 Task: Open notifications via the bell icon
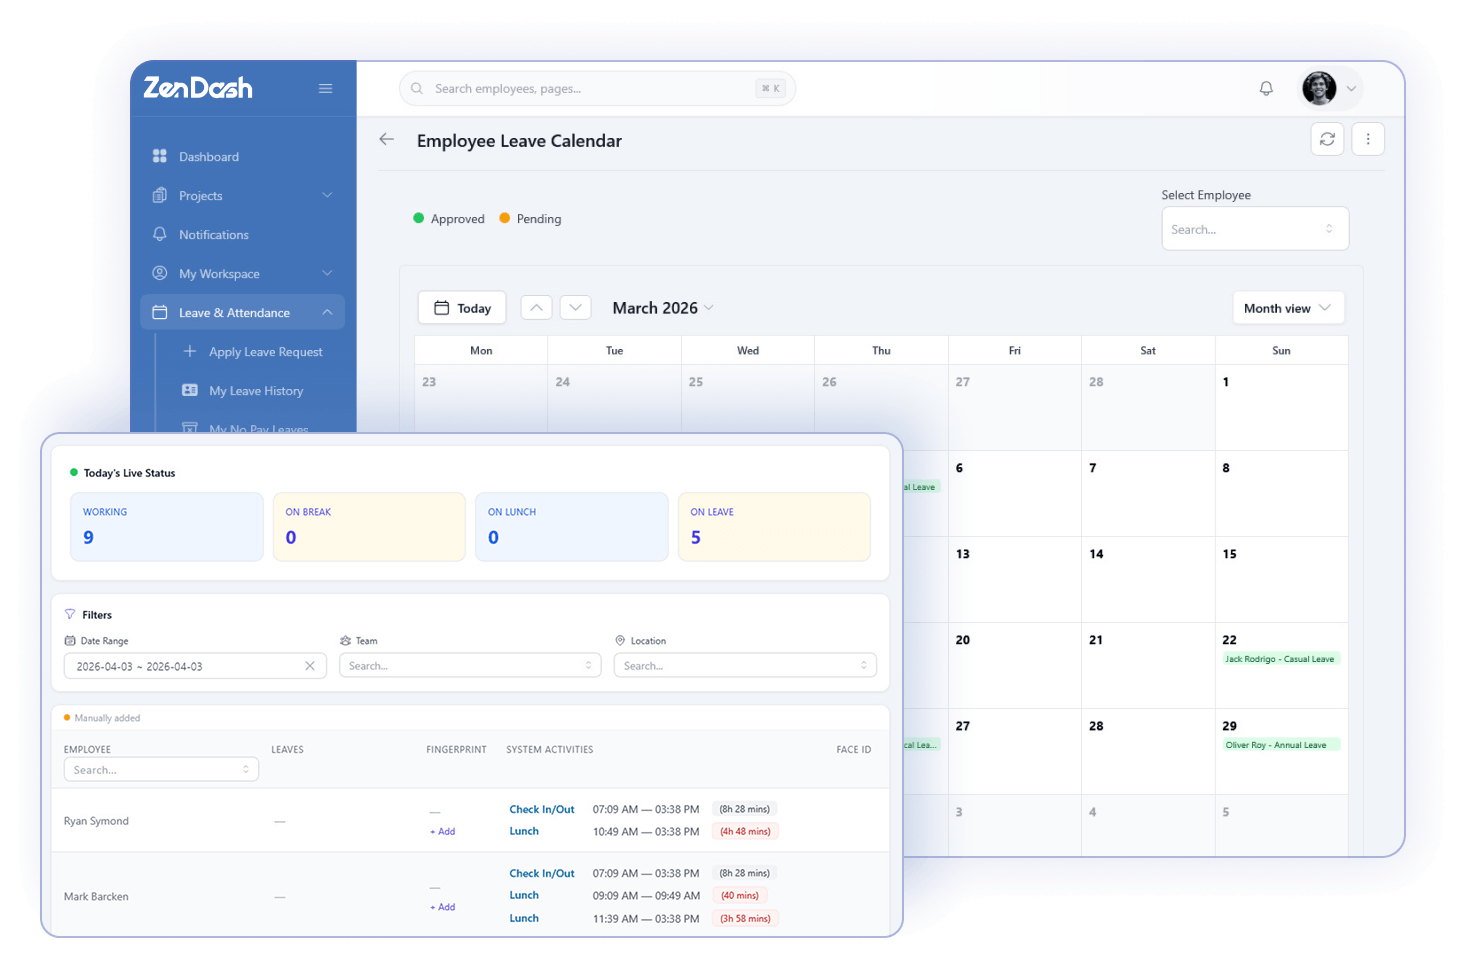point(1266,88)
